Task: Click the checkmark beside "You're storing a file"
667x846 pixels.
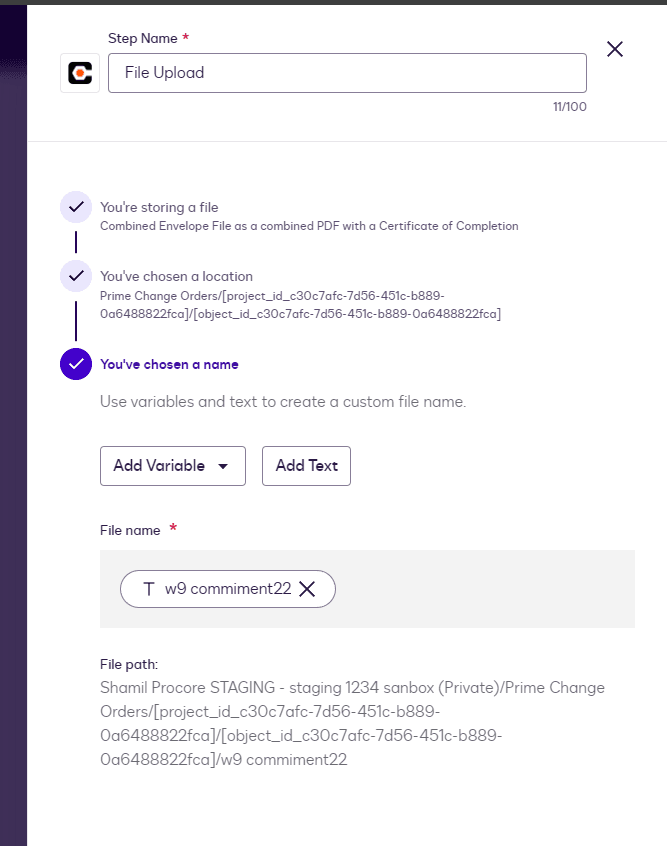Action: [x=76, y=207]
